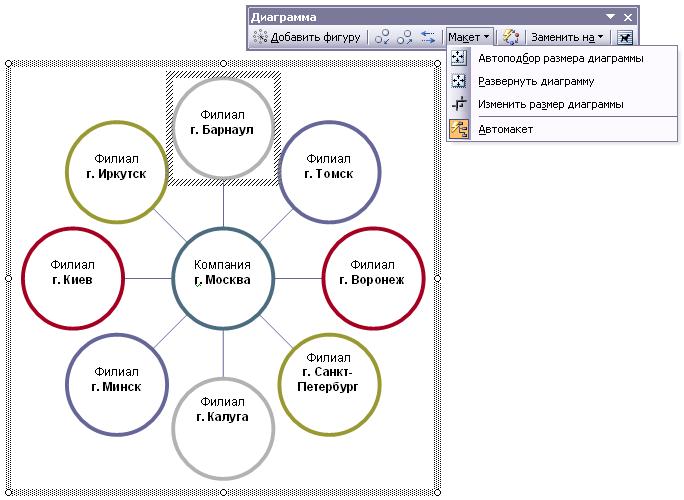This screenshot has width=684, height=500.
Task: Click the diagram frame's top-middle sizing handle
Action: point(223,64)
